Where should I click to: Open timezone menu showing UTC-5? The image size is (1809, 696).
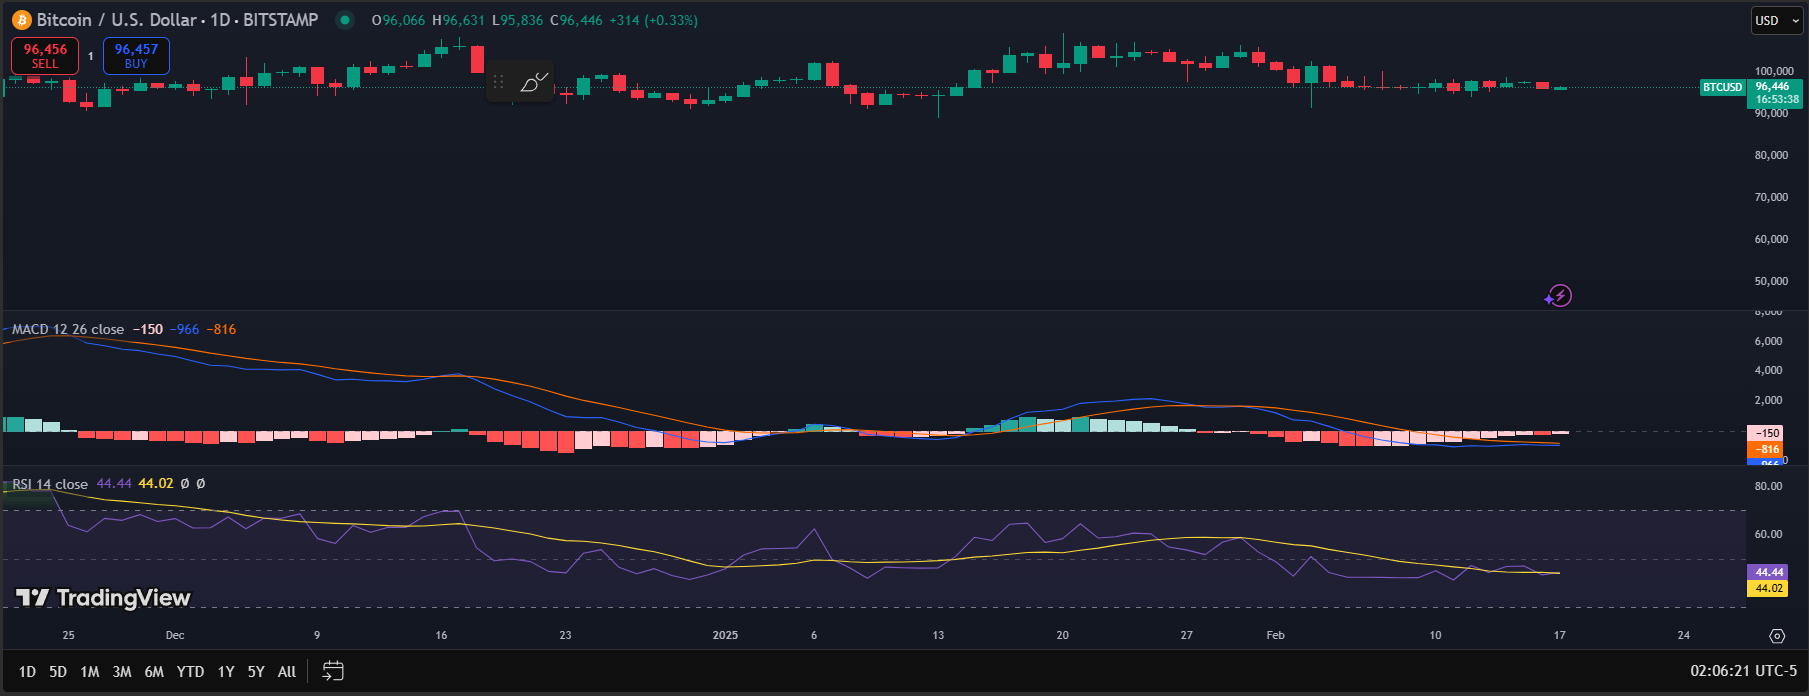pyautogui.click(x=1743, y=671)
